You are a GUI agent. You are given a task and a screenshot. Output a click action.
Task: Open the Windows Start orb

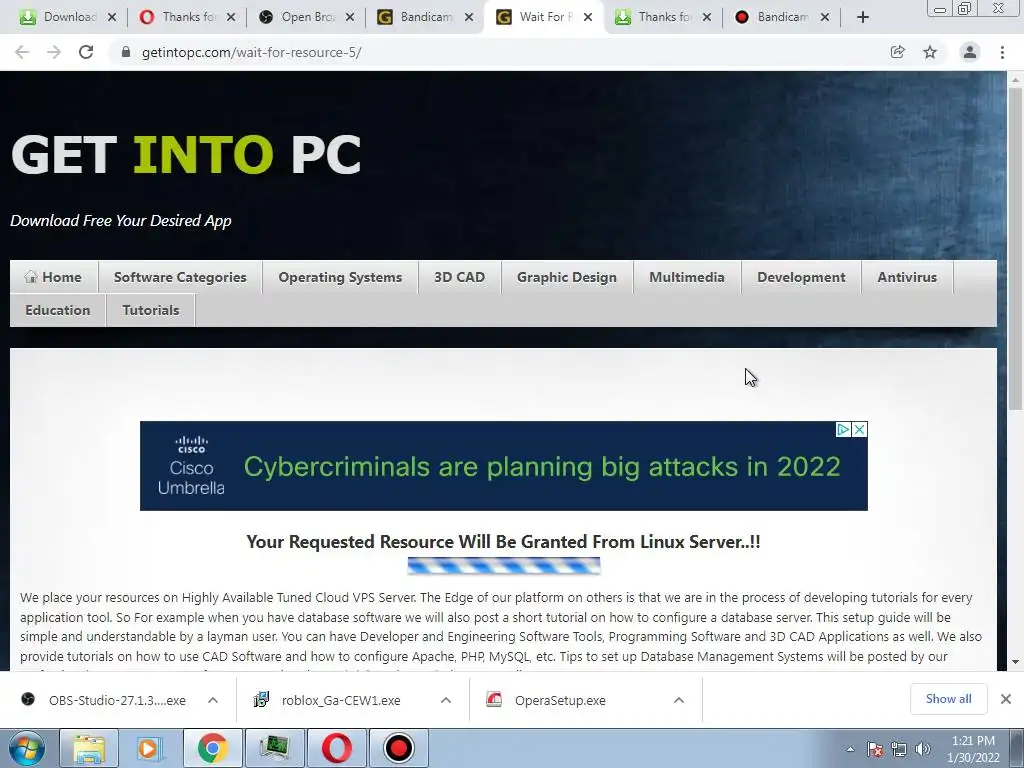tap(27, 748)
